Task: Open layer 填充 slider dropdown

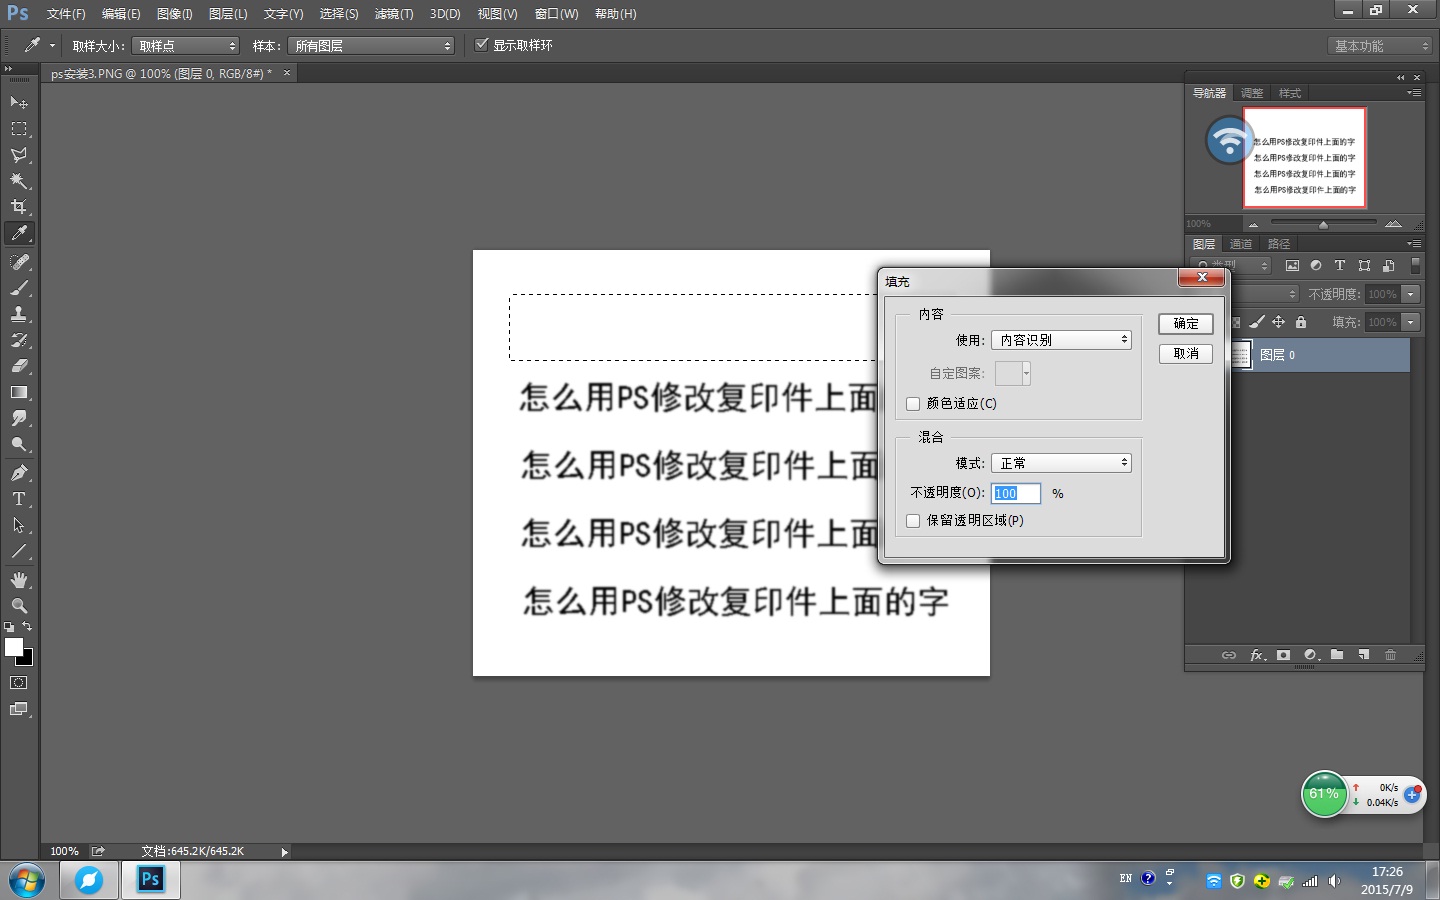Action: point(1411,322)
